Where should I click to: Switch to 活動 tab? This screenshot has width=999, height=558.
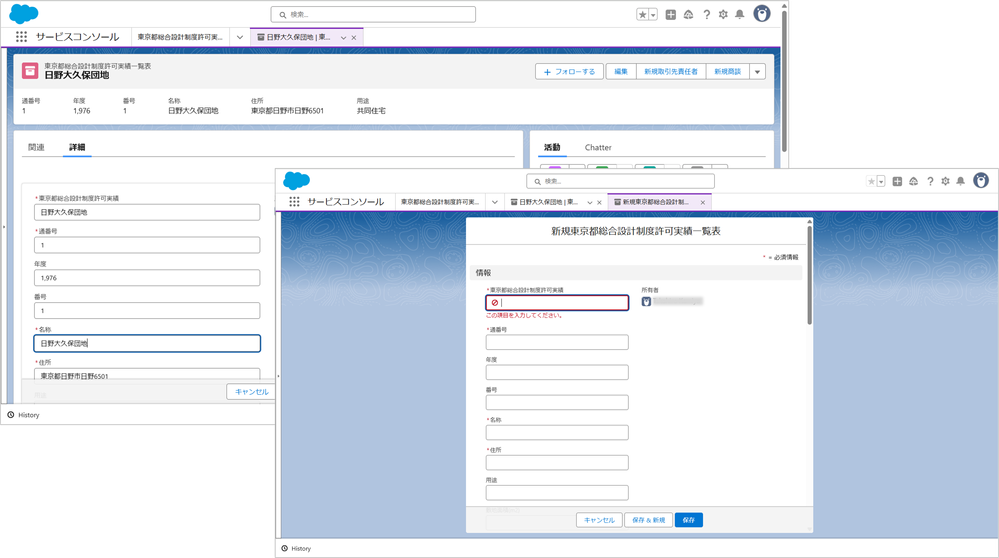552,147
